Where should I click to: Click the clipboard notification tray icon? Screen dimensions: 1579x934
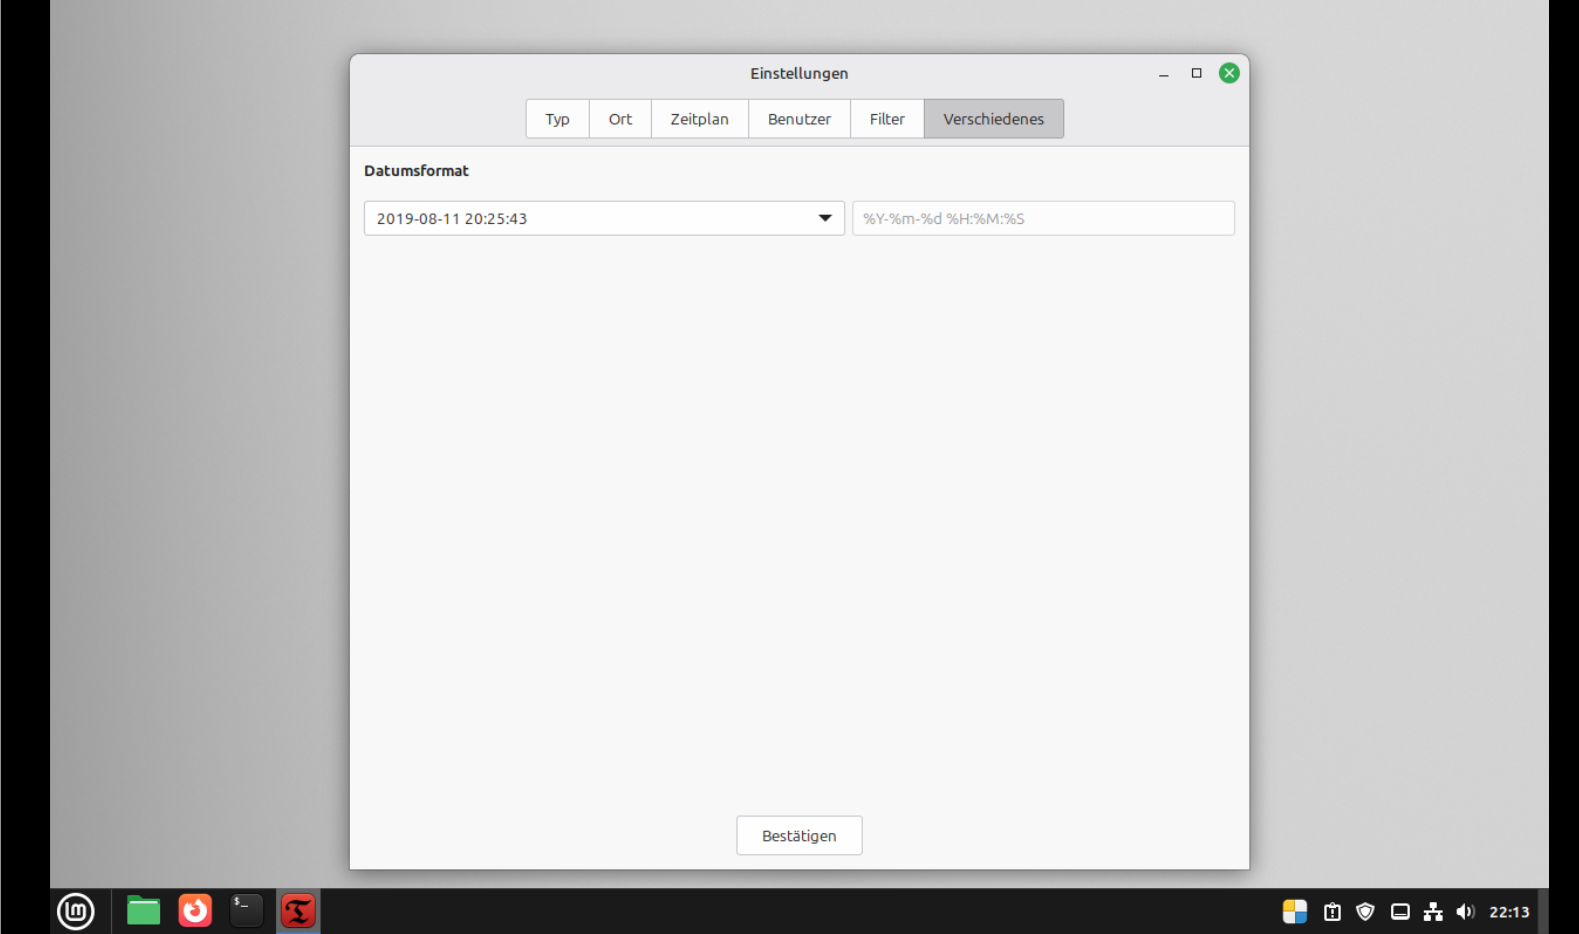pos(1332,911)
